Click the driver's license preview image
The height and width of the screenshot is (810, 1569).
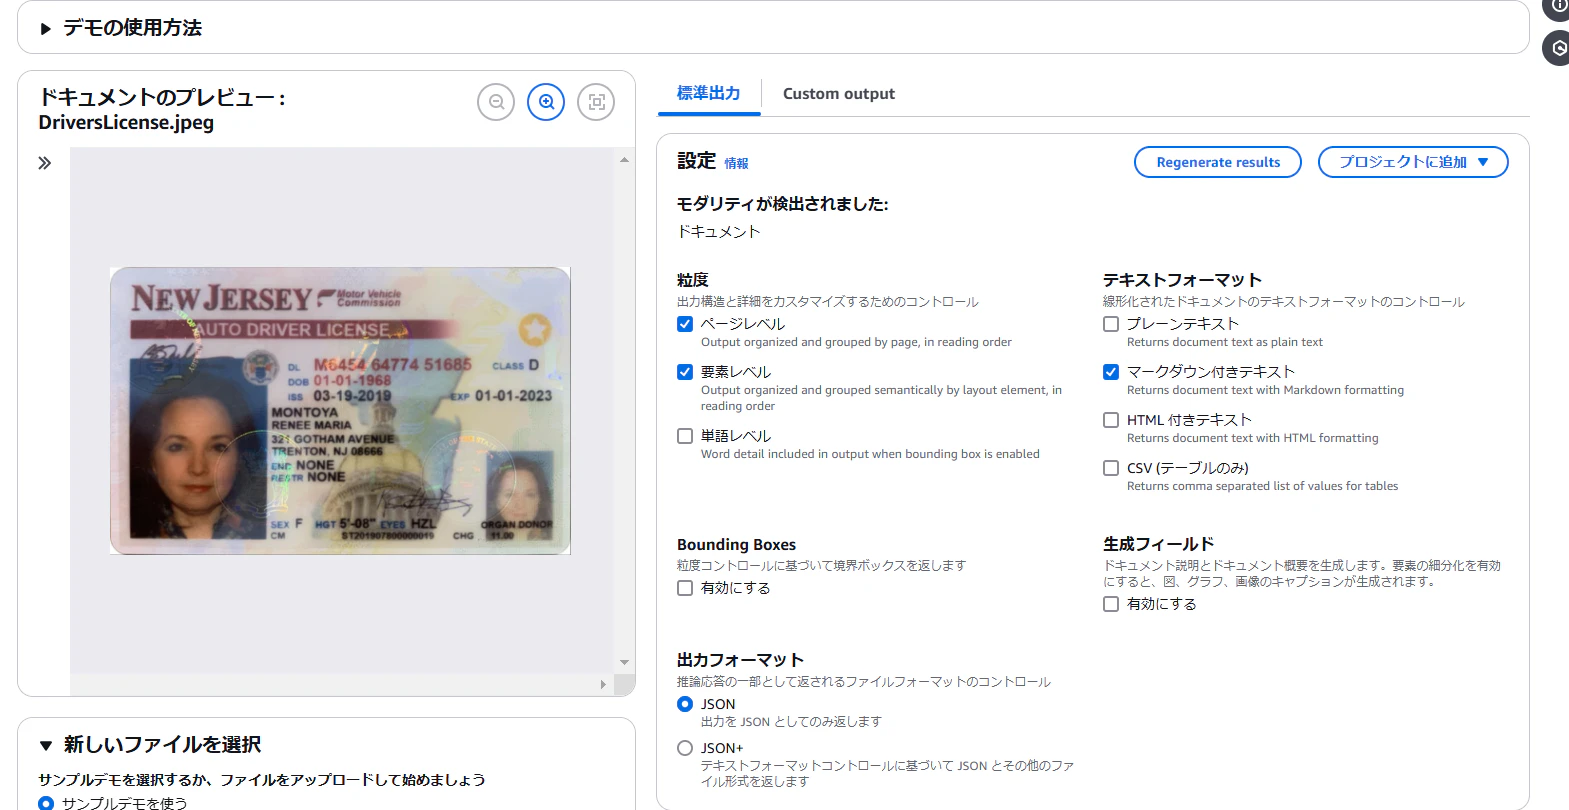click(340, 411)
